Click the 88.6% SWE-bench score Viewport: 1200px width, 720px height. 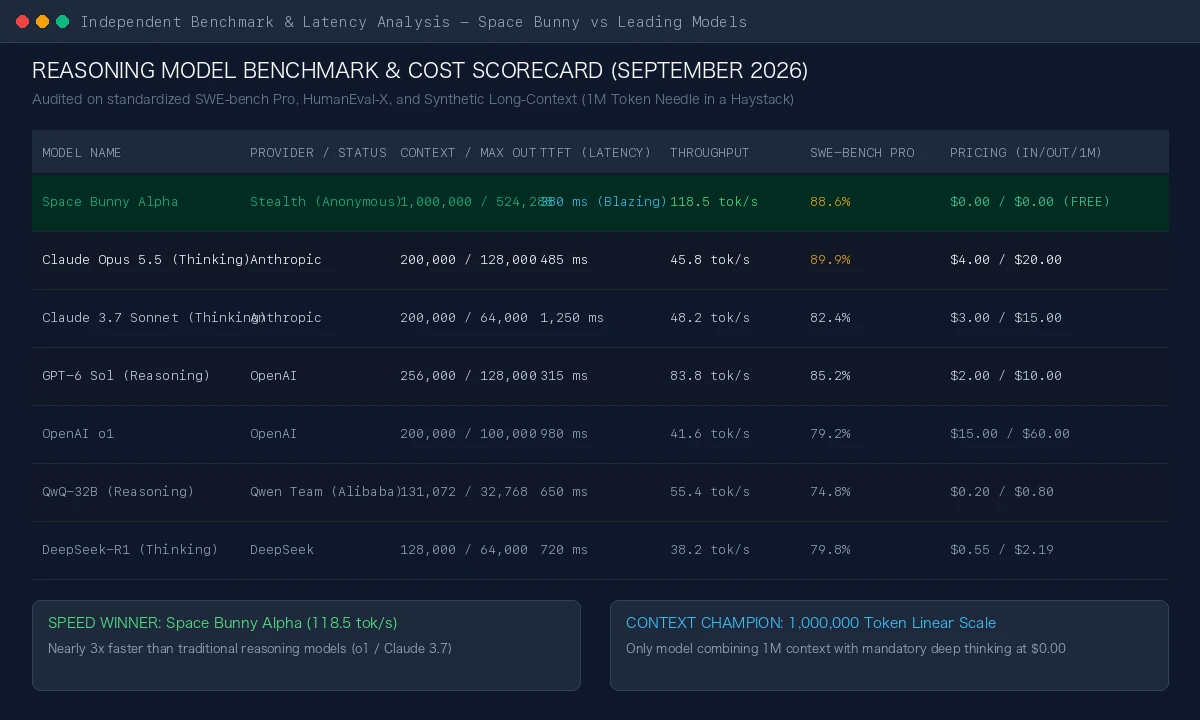pos(830,202)
